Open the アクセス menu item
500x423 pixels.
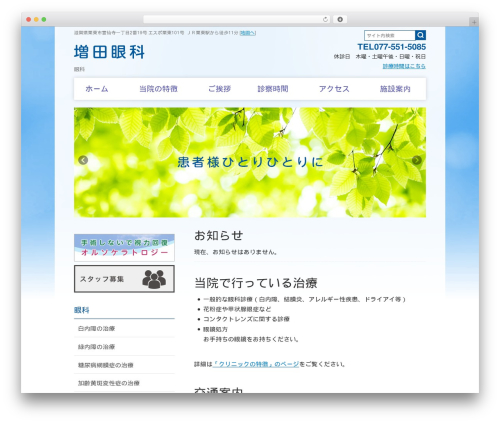click(334, 89)
